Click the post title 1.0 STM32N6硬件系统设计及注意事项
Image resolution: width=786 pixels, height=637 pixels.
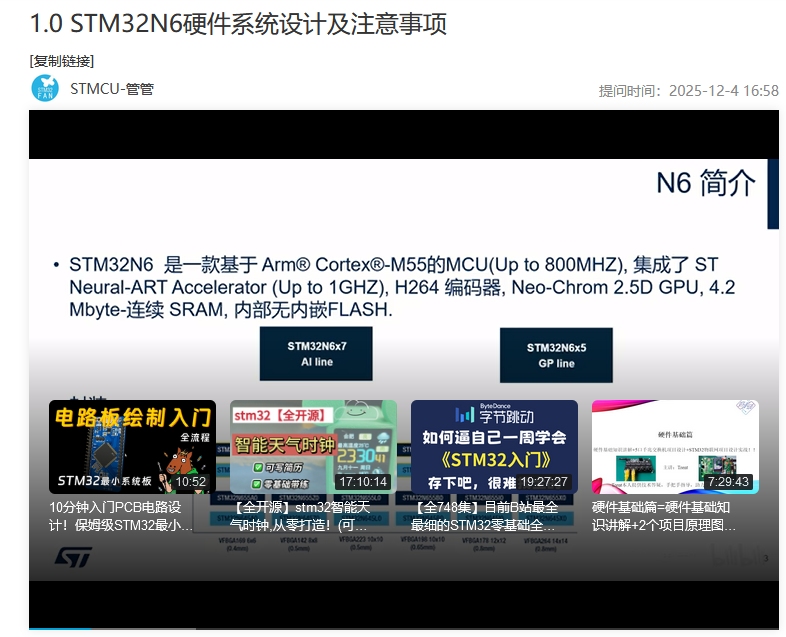click(238, 24)
